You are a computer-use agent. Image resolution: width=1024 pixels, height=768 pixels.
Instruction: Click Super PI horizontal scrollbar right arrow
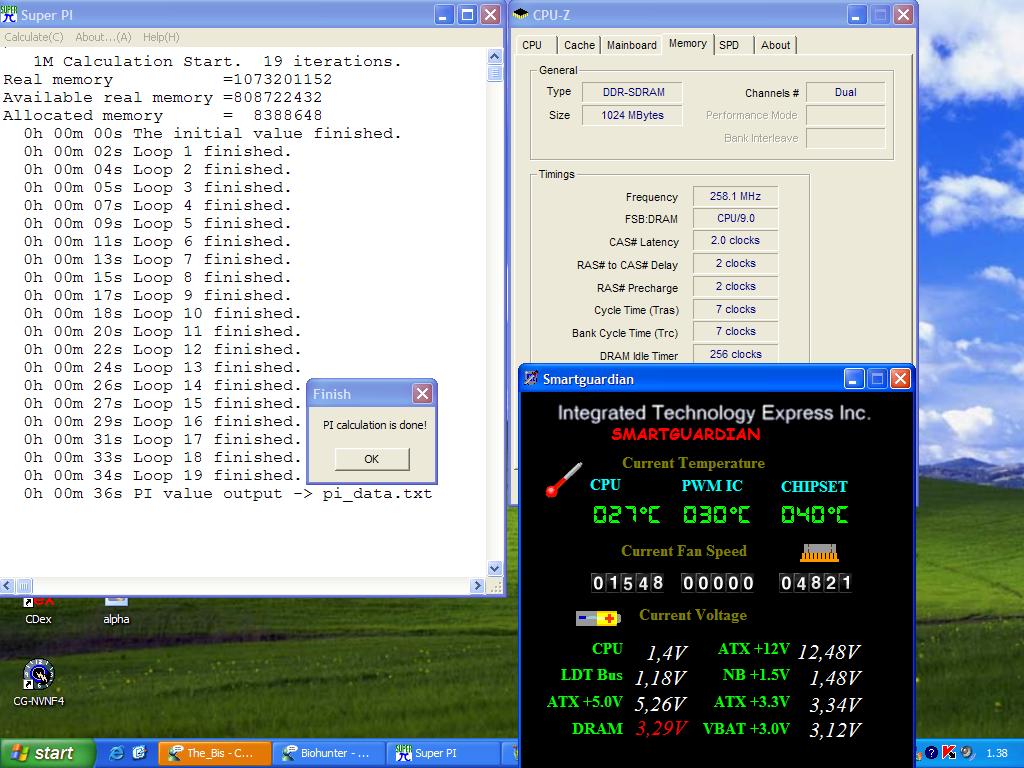[x=477, y=586]
